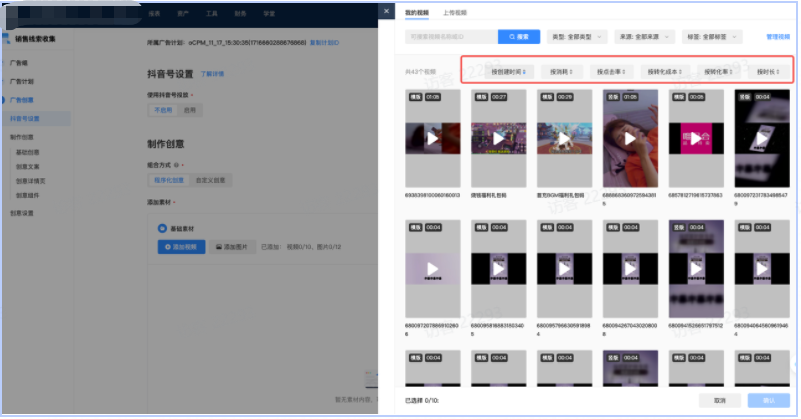This screenshot has height=419, width=801.
Task: Open the 类型: 全部类型 dropdown
Action: point(578,37)
